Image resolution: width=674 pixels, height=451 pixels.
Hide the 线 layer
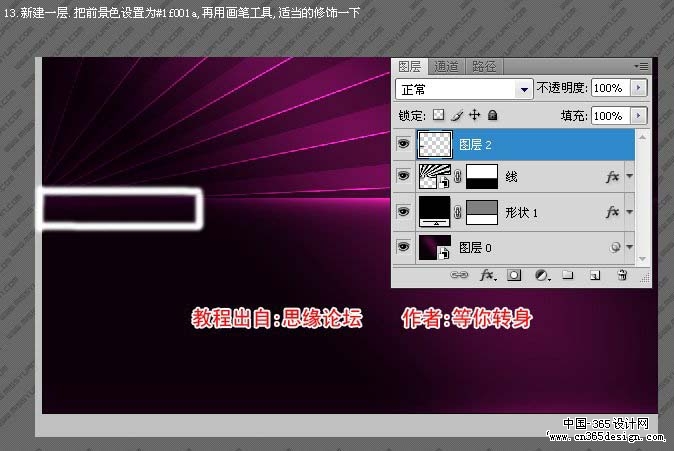pyautogui.click(x=403, y=176)
